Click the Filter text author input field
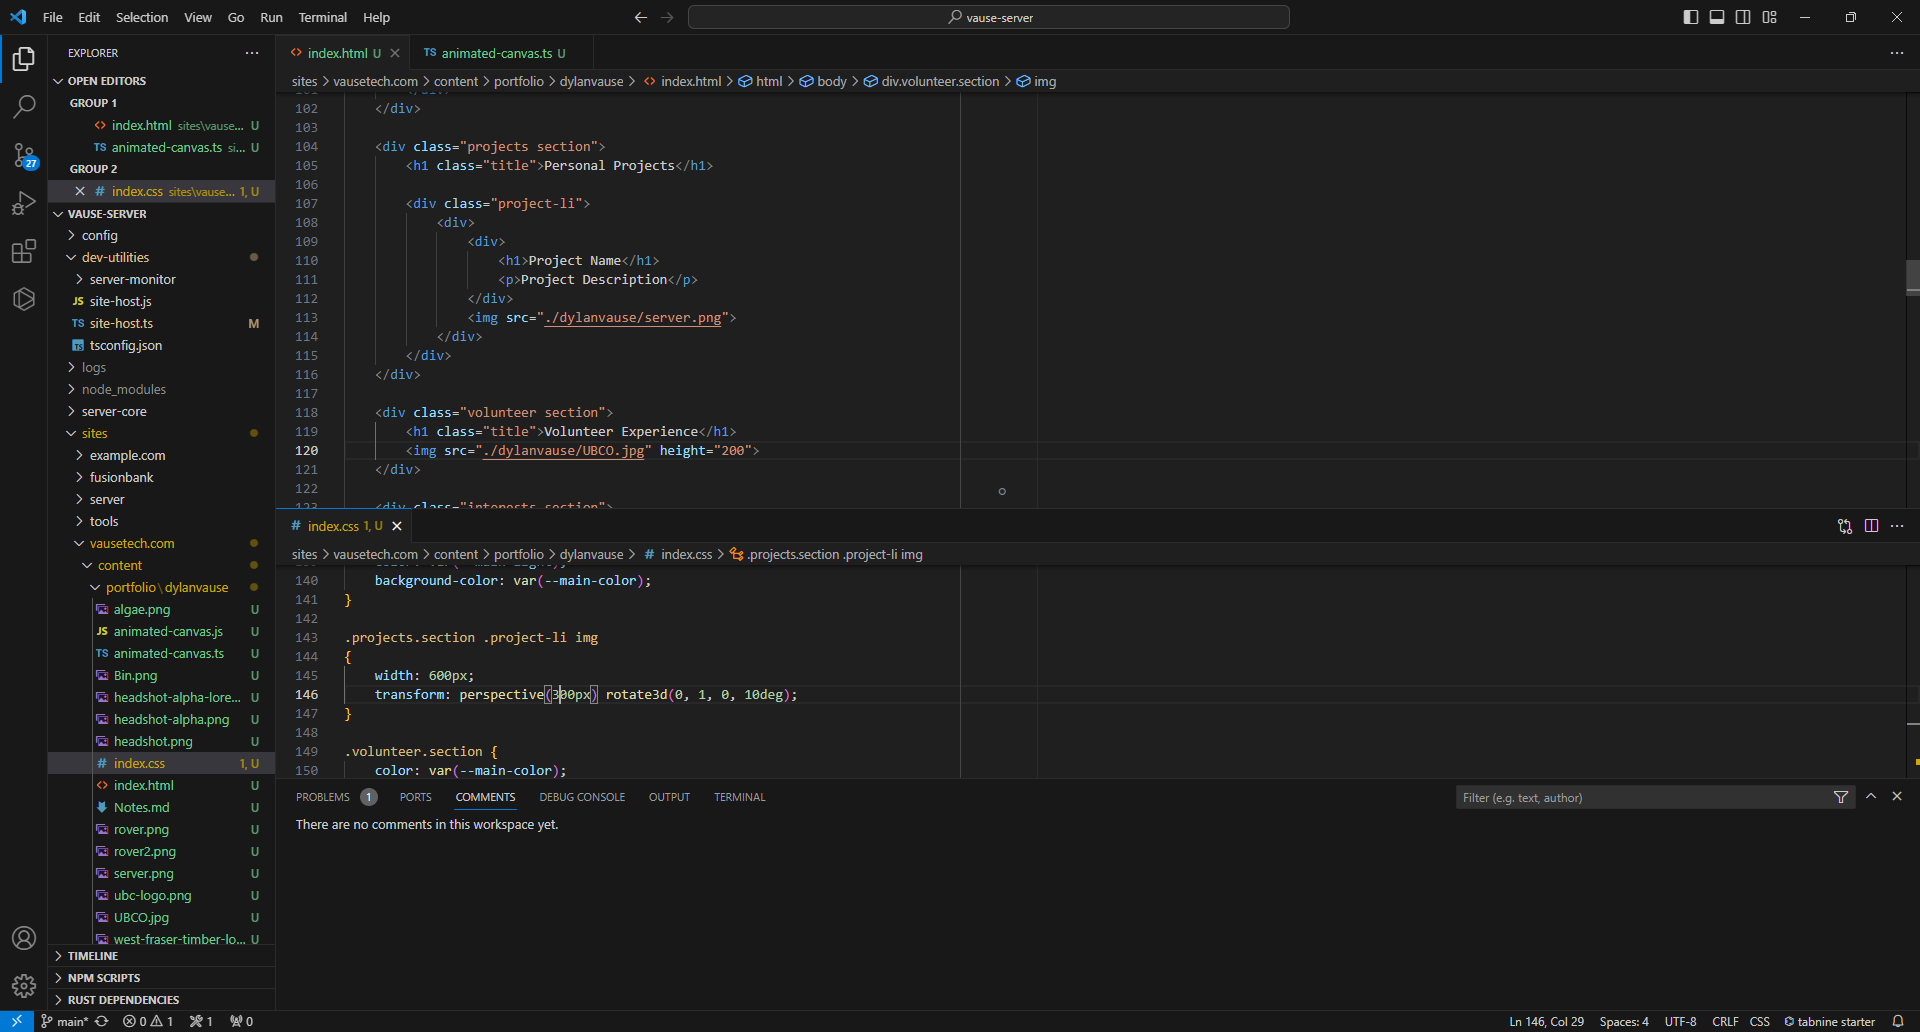Screen dimensions: 1920x1032 point(1640,797)
